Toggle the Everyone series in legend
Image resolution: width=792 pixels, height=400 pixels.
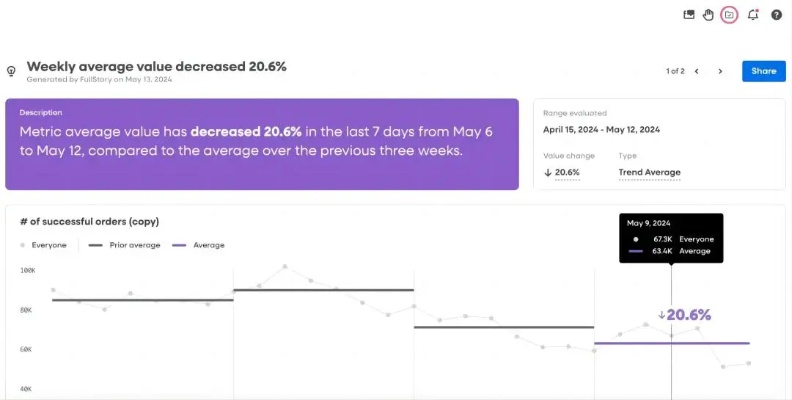coord(43,245)
